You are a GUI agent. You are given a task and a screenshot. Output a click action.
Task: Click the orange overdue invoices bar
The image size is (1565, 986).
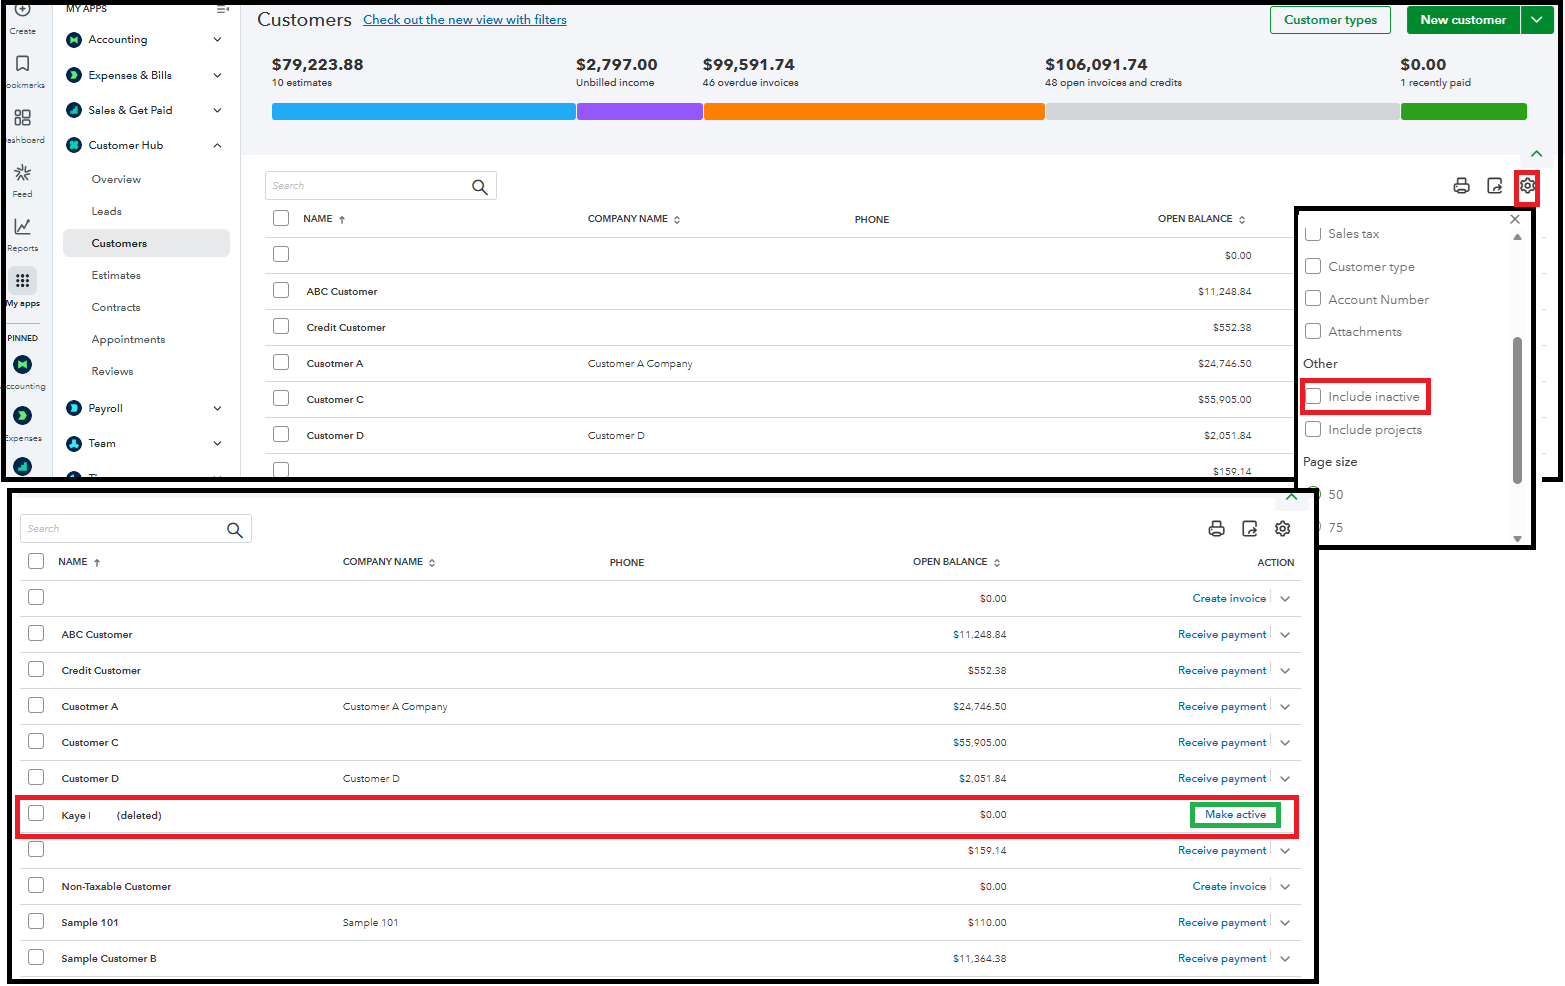[874, 112]
